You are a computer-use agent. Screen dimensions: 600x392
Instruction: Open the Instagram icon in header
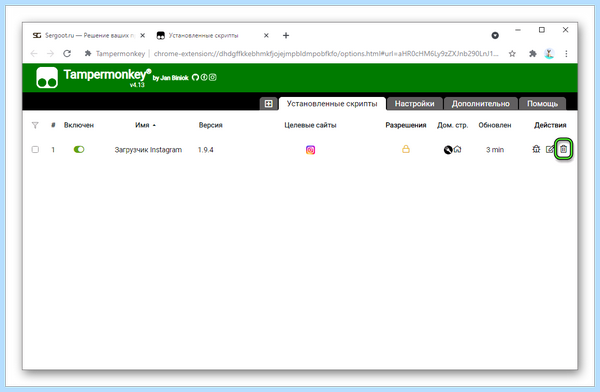(213, 77)
